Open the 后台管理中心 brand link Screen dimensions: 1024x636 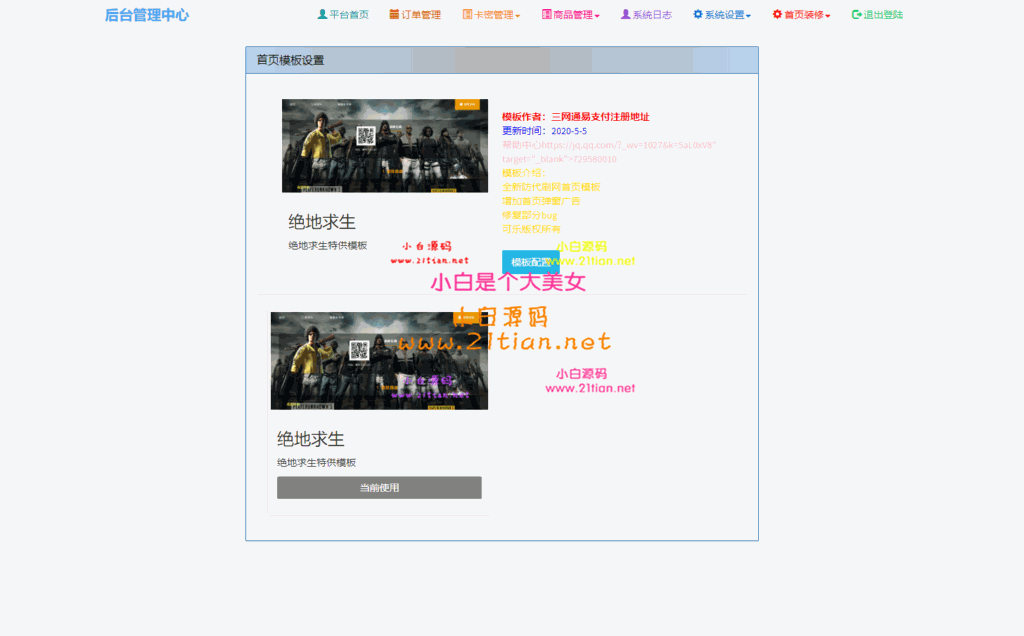[x=147, y=15]
